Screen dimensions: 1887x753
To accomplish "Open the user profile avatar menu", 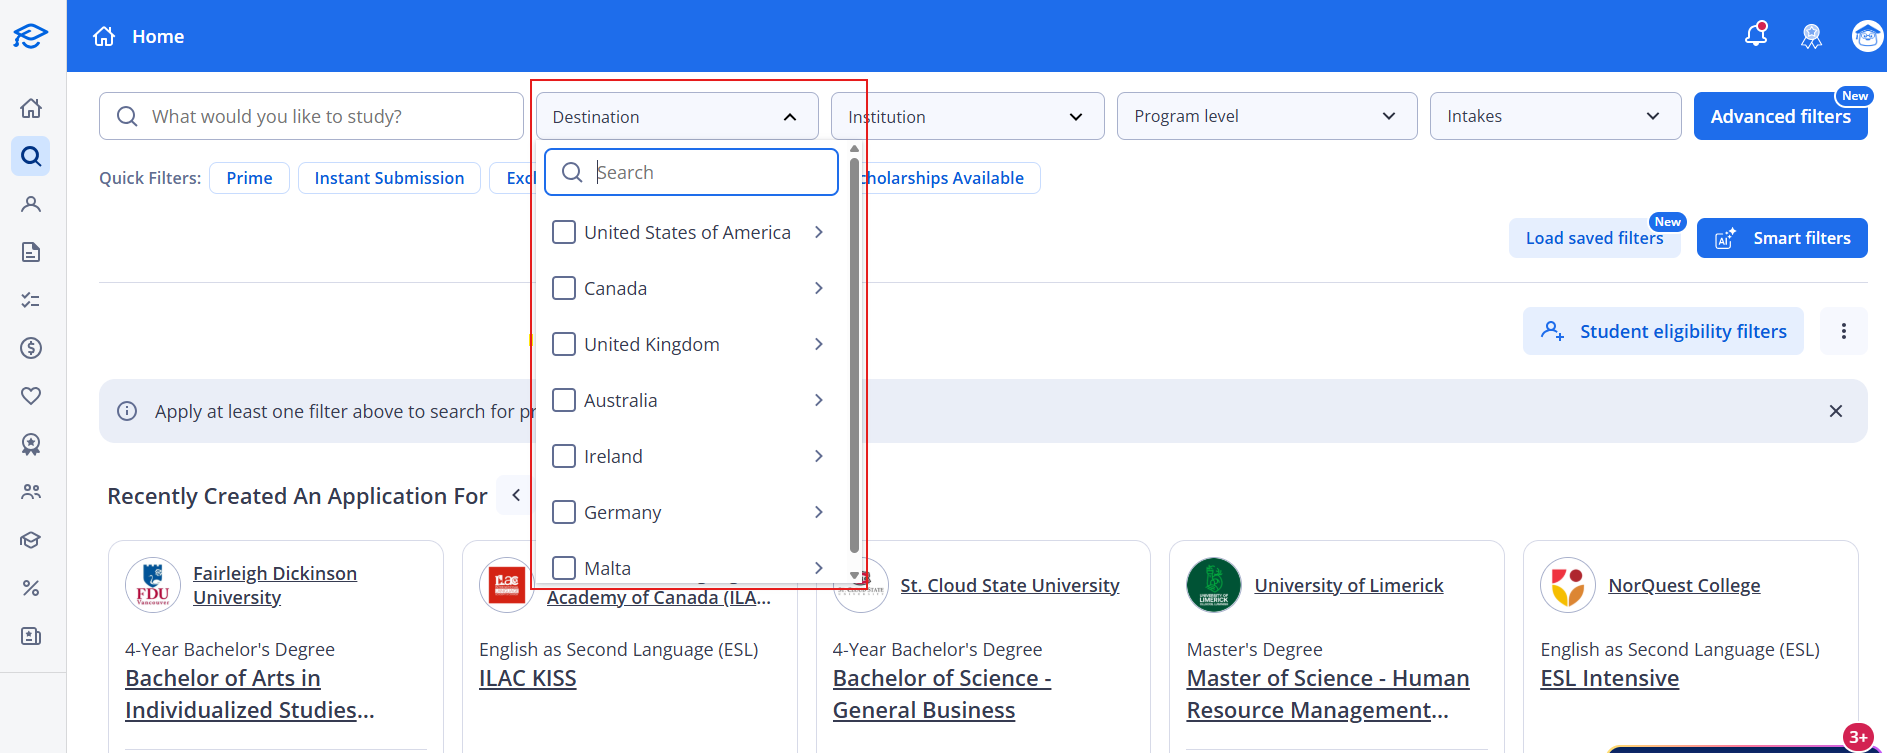I will tap(1867, 36).
